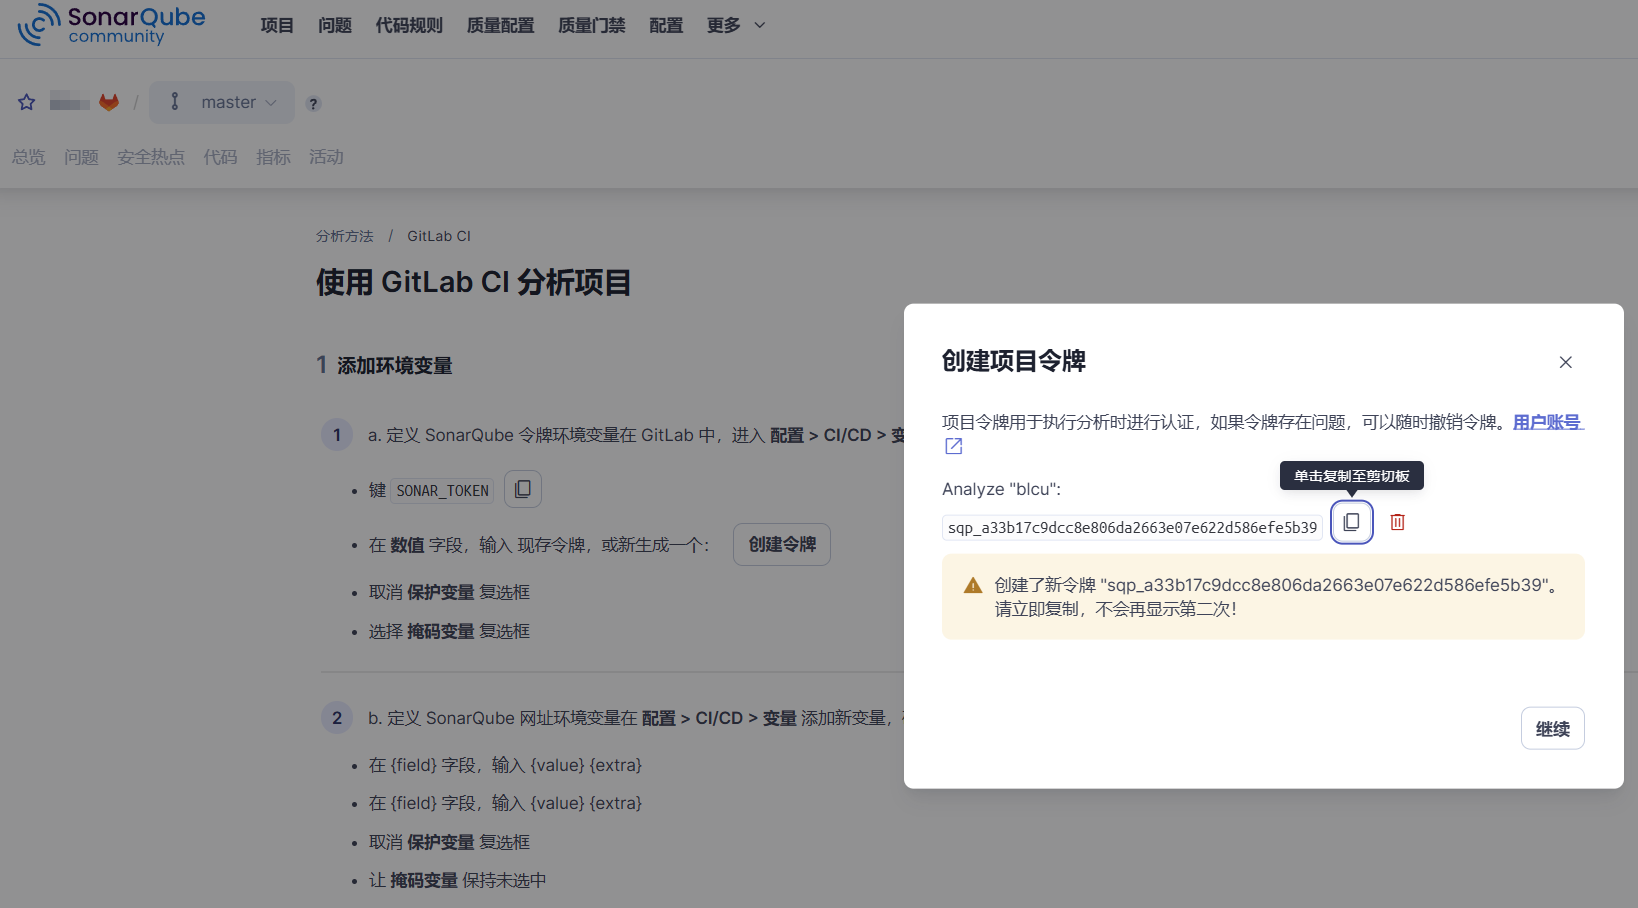This screenshot has height=908, width=1638.
Task: Go to 分析方法 breadcrumb
Action: [x=345, y=236]
